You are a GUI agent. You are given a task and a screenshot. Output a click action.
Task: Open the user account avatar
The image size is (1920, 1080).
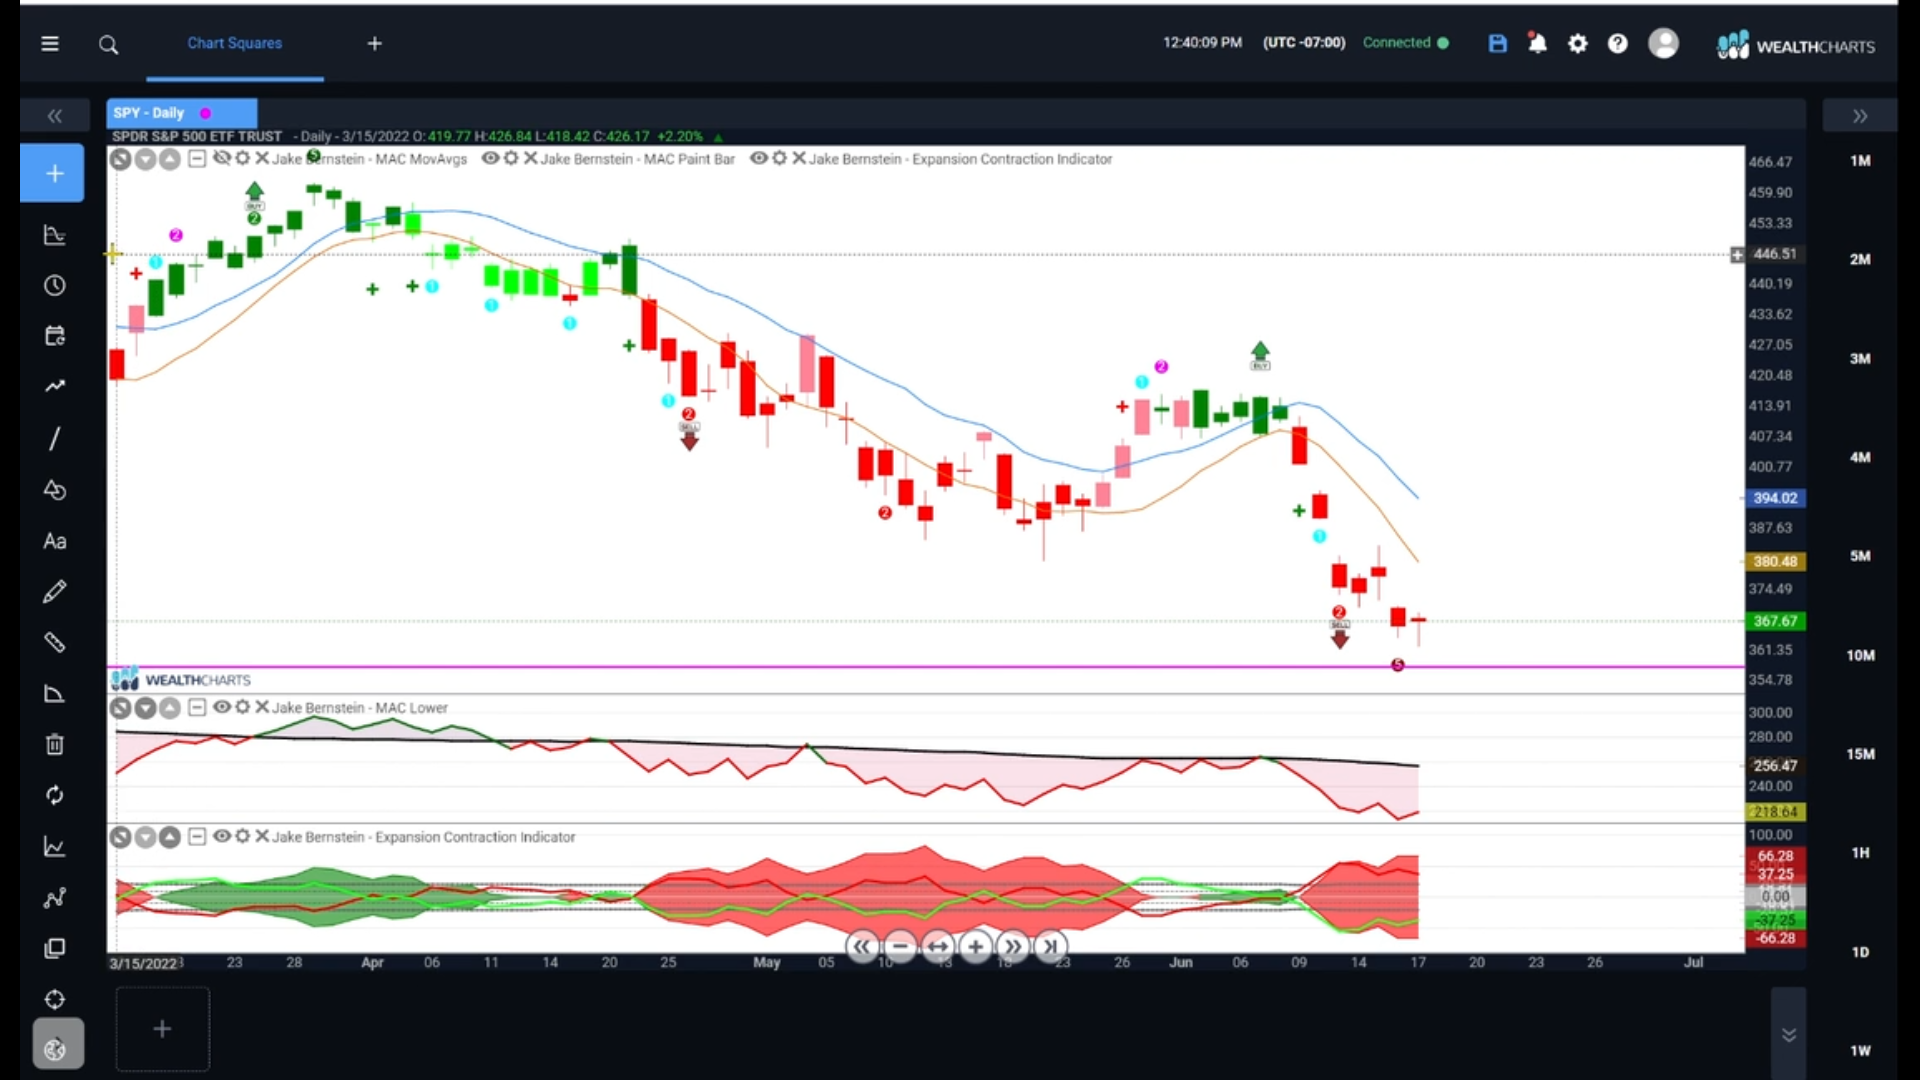click(x=1663, y=43)
